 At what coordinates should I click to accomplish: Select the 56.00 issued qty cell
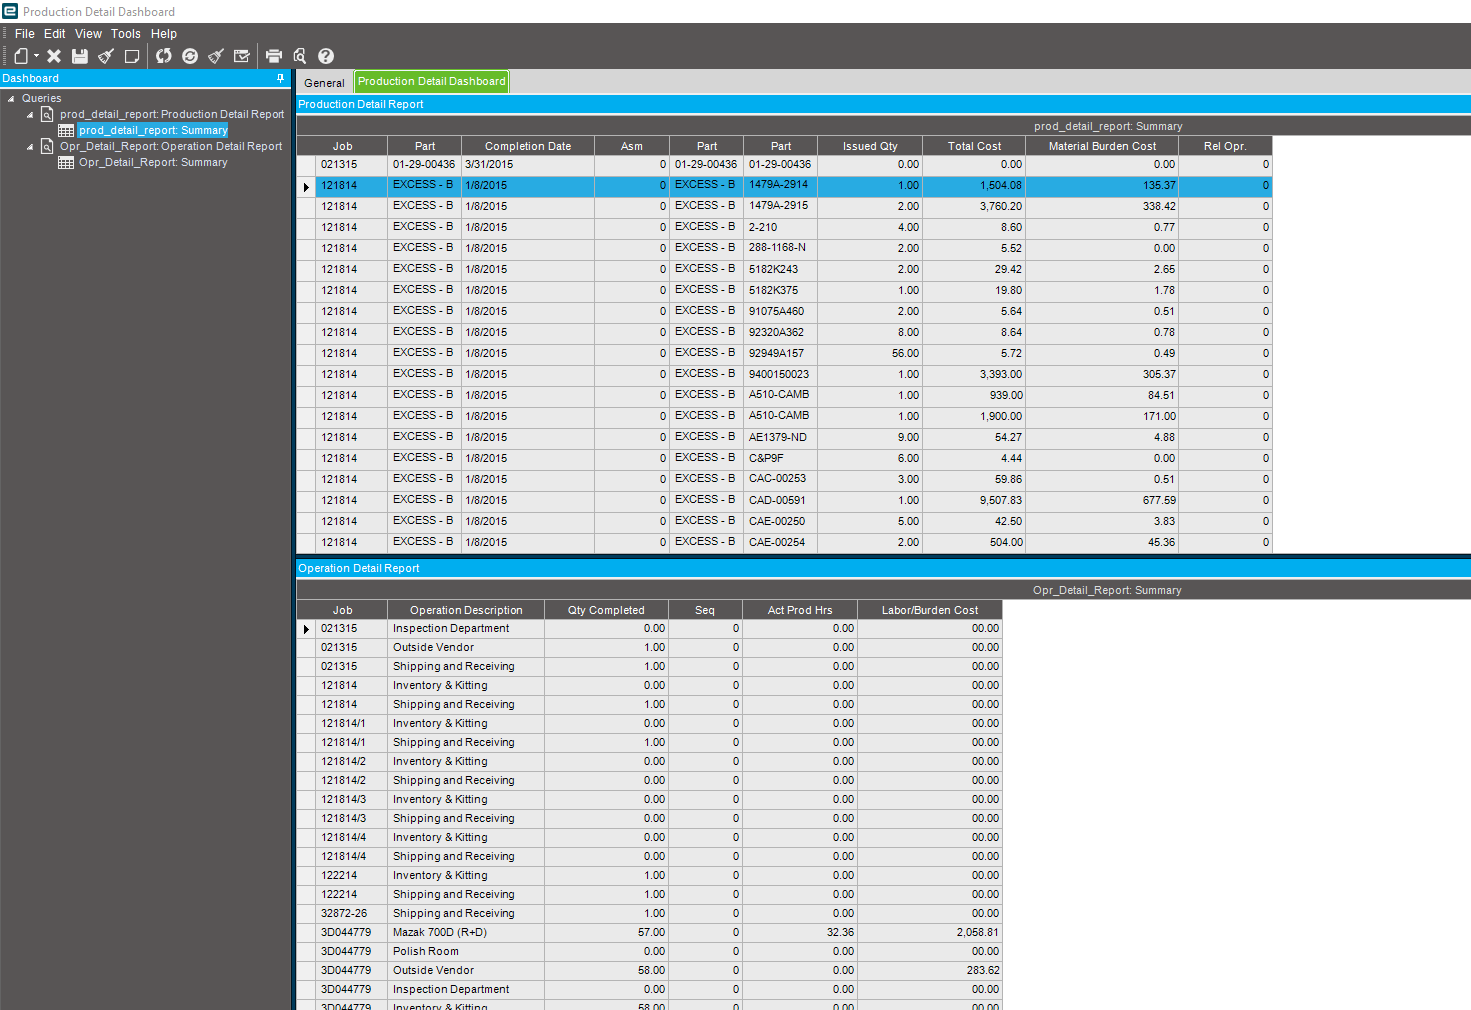870,353
